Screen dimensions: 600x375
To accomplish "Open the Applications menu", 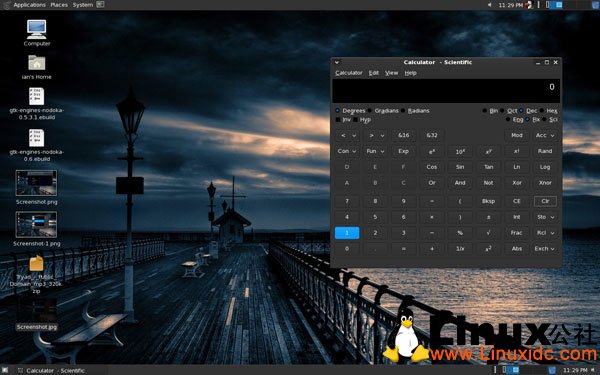I will [29, 5].
